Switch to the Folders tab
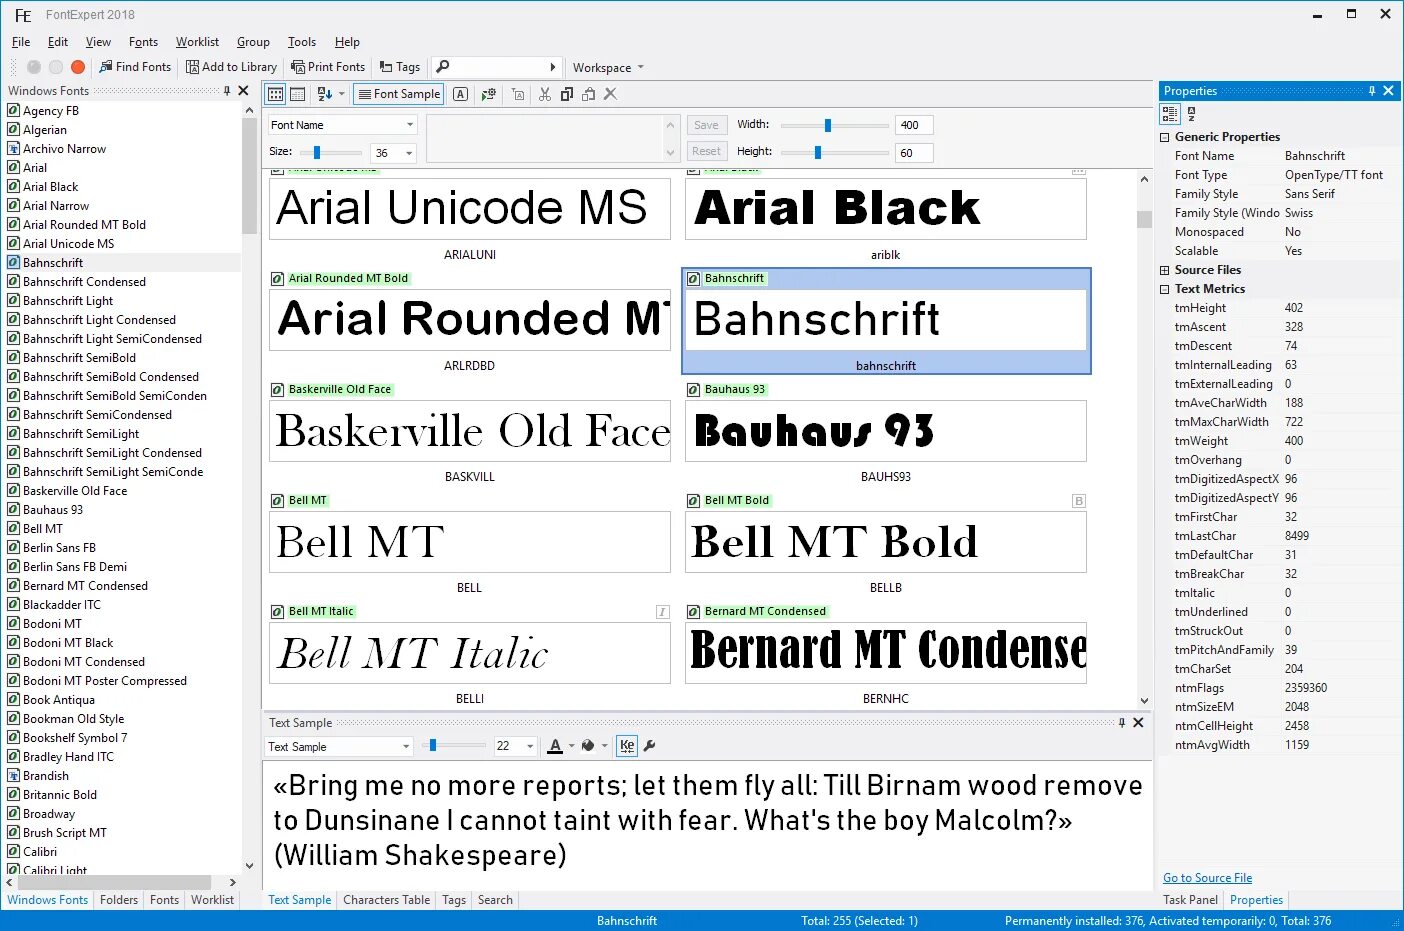The height and width of the screenshot is (931, 1404). click(x=119, y=900)
